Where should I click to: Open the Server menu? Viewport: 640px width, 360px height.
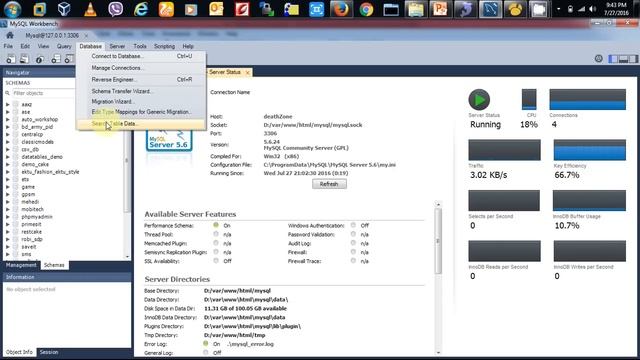pyautogui.click(x=117, y=47)
